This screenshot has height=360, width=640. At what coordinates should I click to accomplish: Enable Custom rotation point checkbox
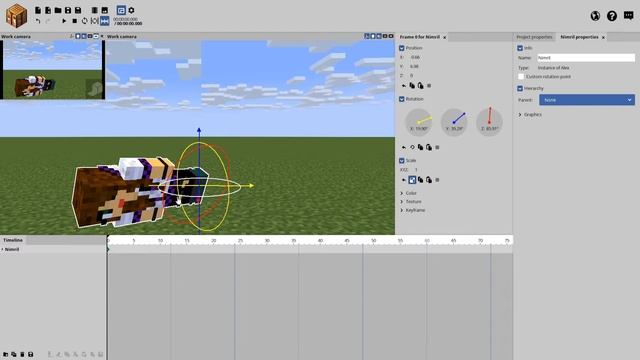(521, 77)
